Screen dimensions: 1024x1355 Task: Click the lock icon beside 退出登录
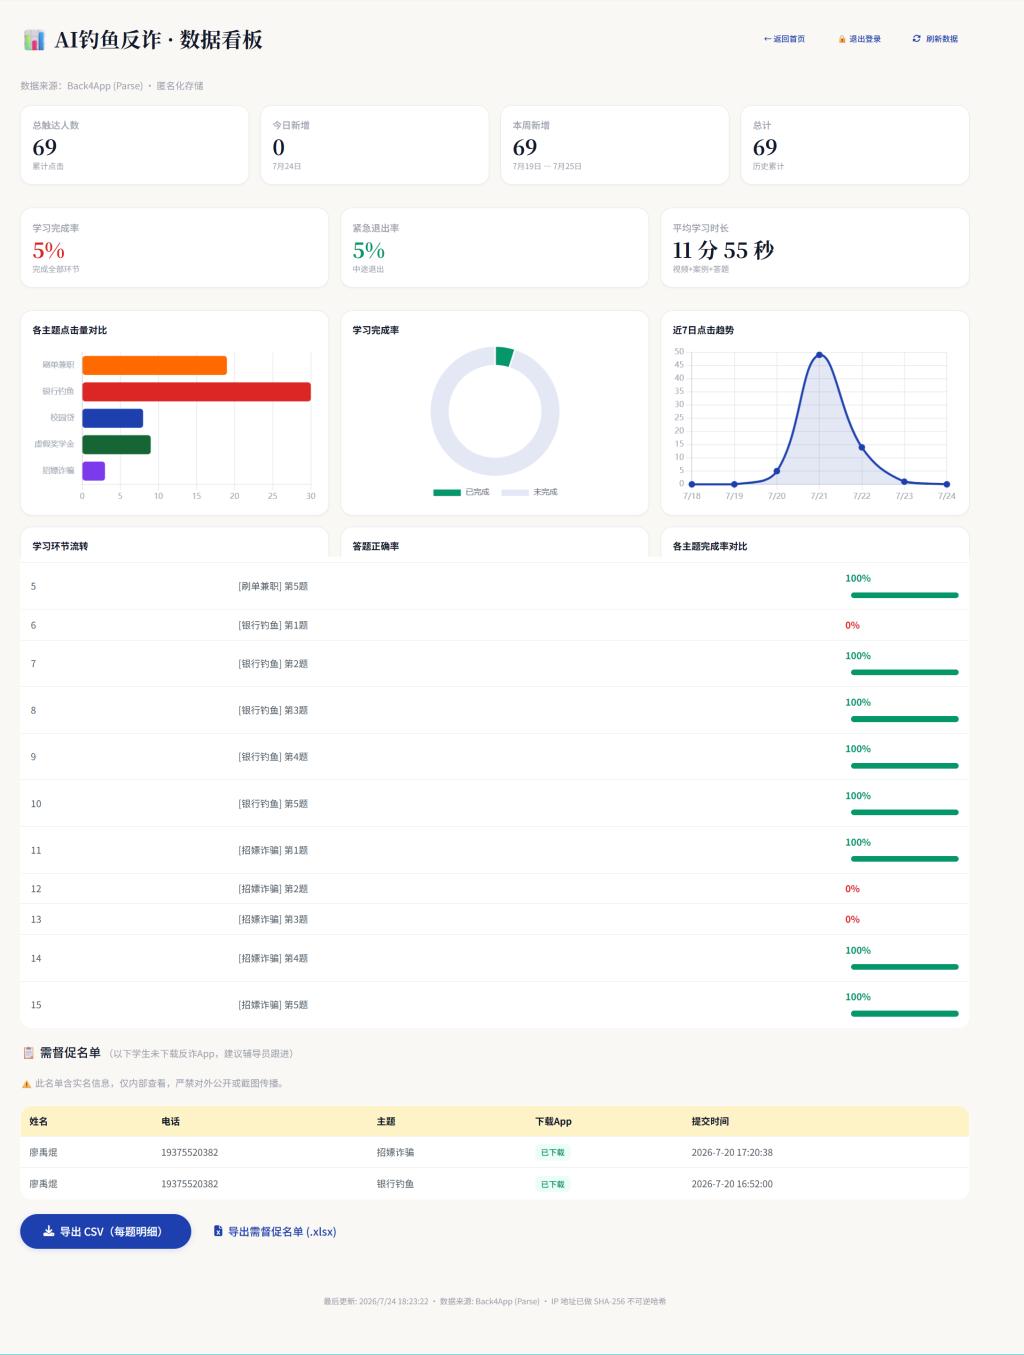[x=842, y=39]
